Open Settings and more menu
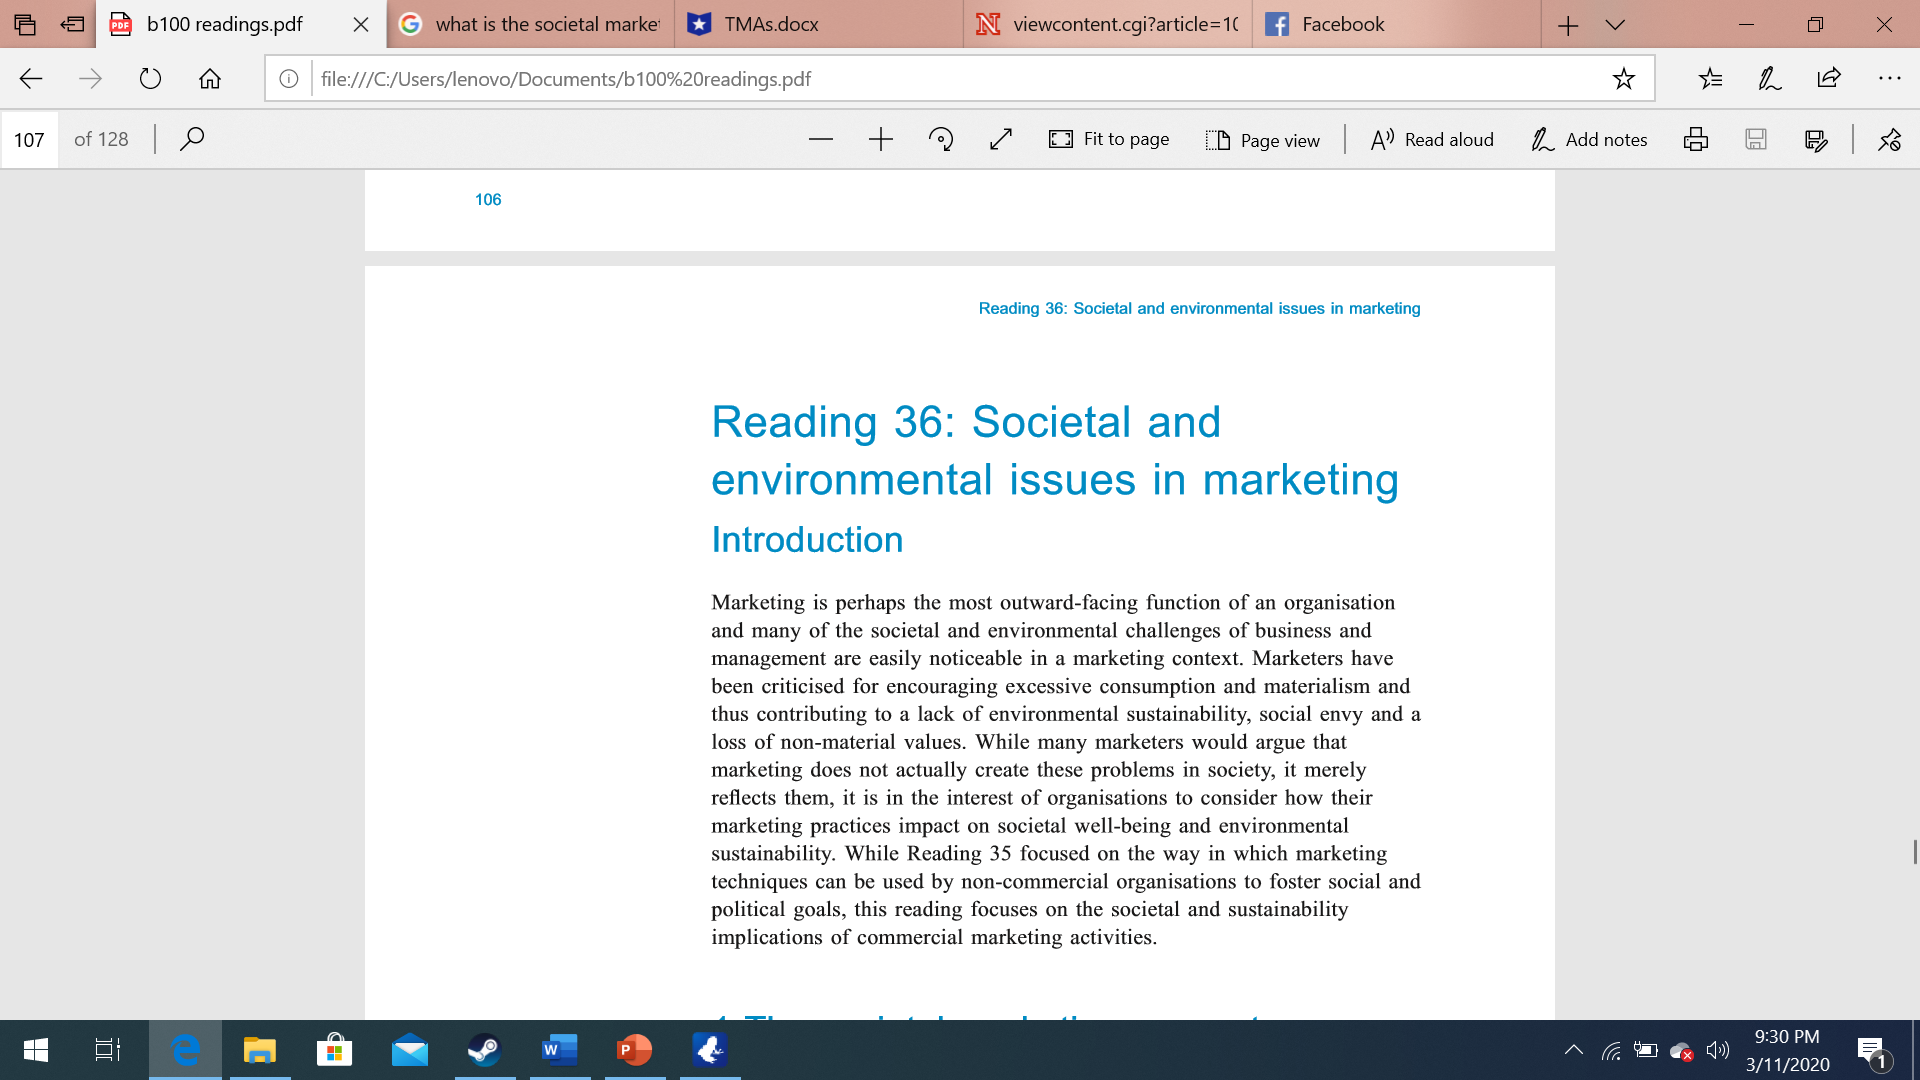Image resolution: width=1920 pixels, height=1080 pixels. tap(1889, 79)
